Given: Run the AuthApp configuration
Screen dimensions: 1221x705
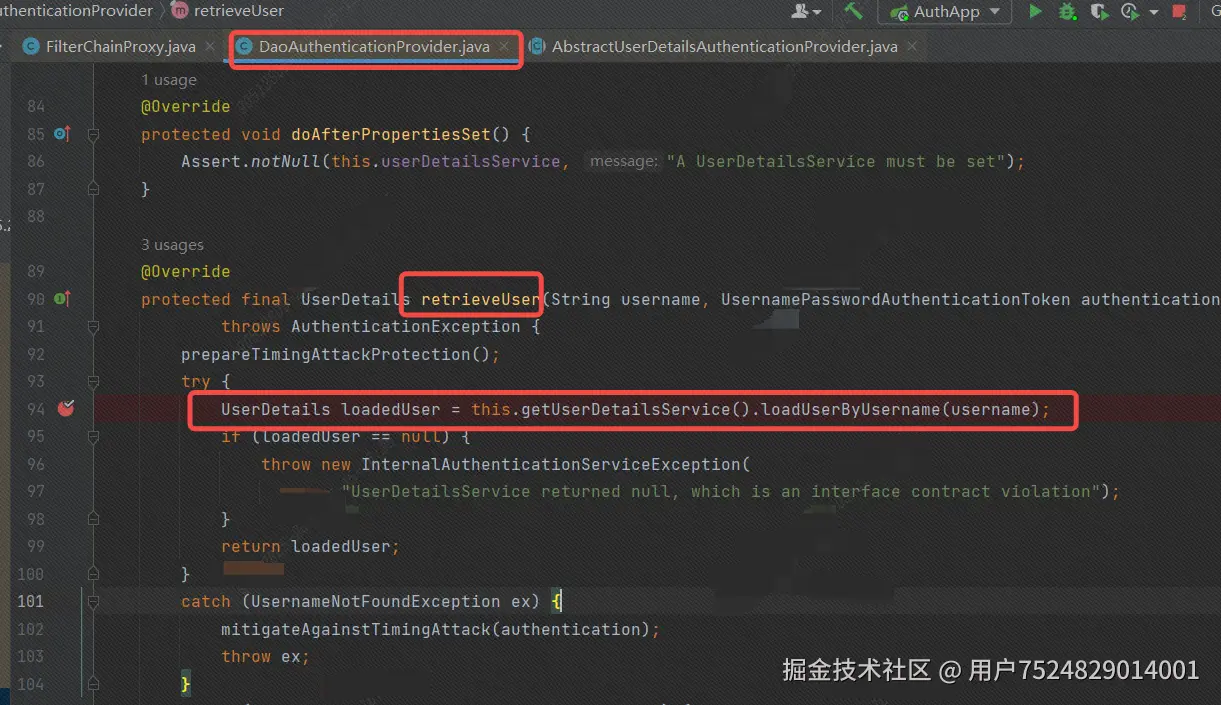Looking at the screenshot, I should point(1036,11).
